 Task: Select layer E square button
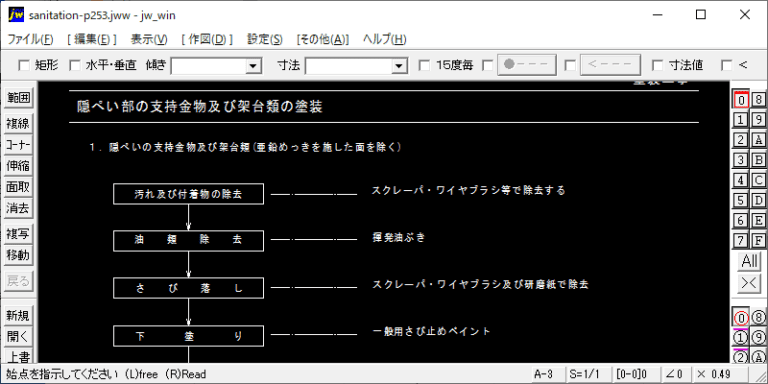click(x=759, y=220)
